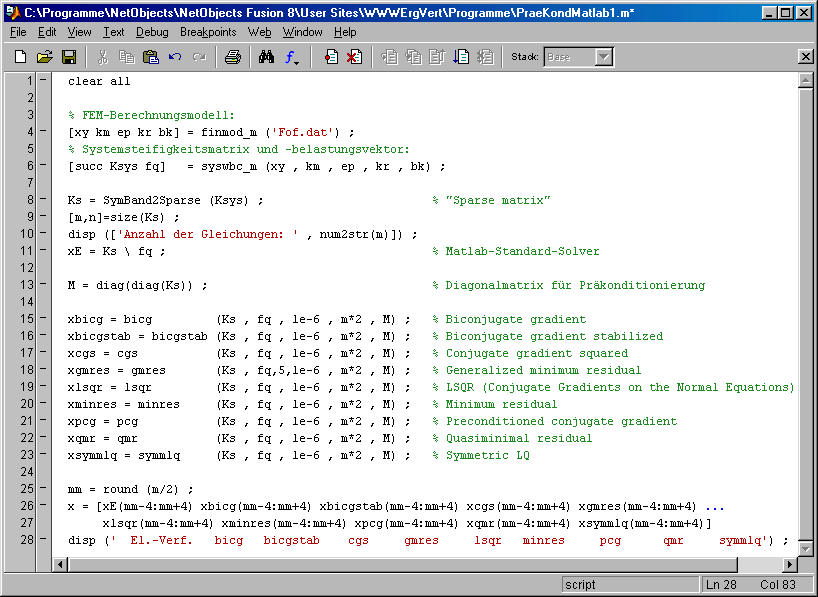Save the current script
The image size is (818, 597).
pos(67,57)
